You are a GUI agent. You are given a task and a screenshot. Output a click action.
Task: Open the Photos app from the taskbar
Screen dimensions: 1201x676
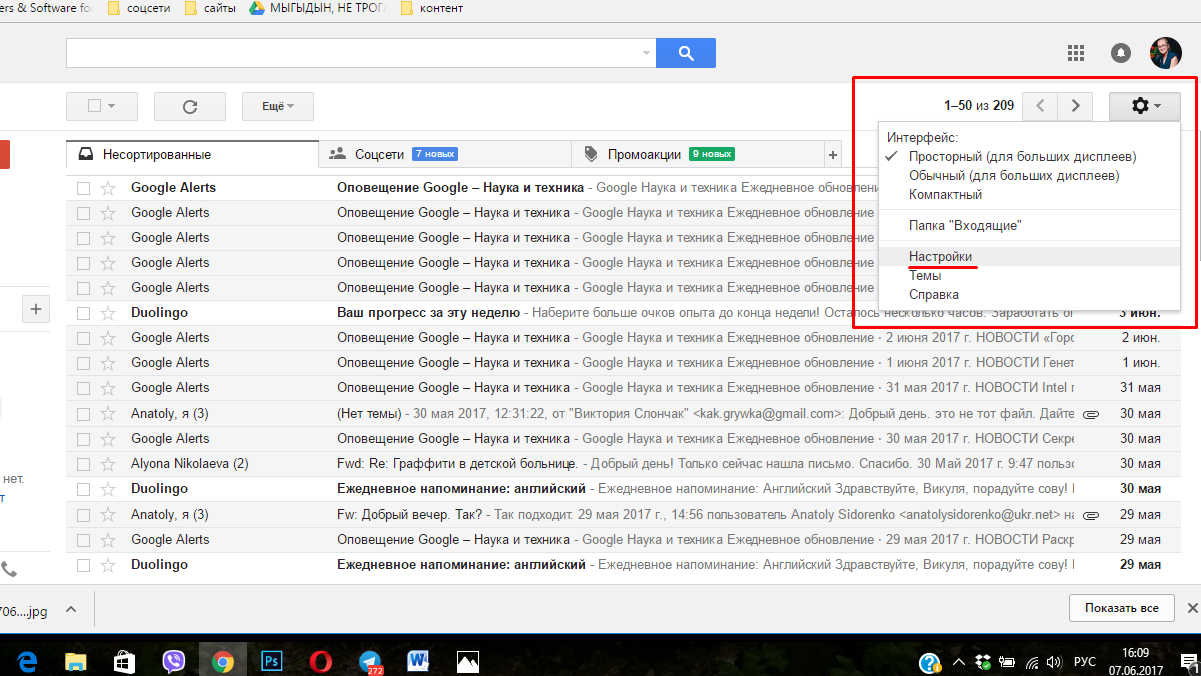[467, 661]
